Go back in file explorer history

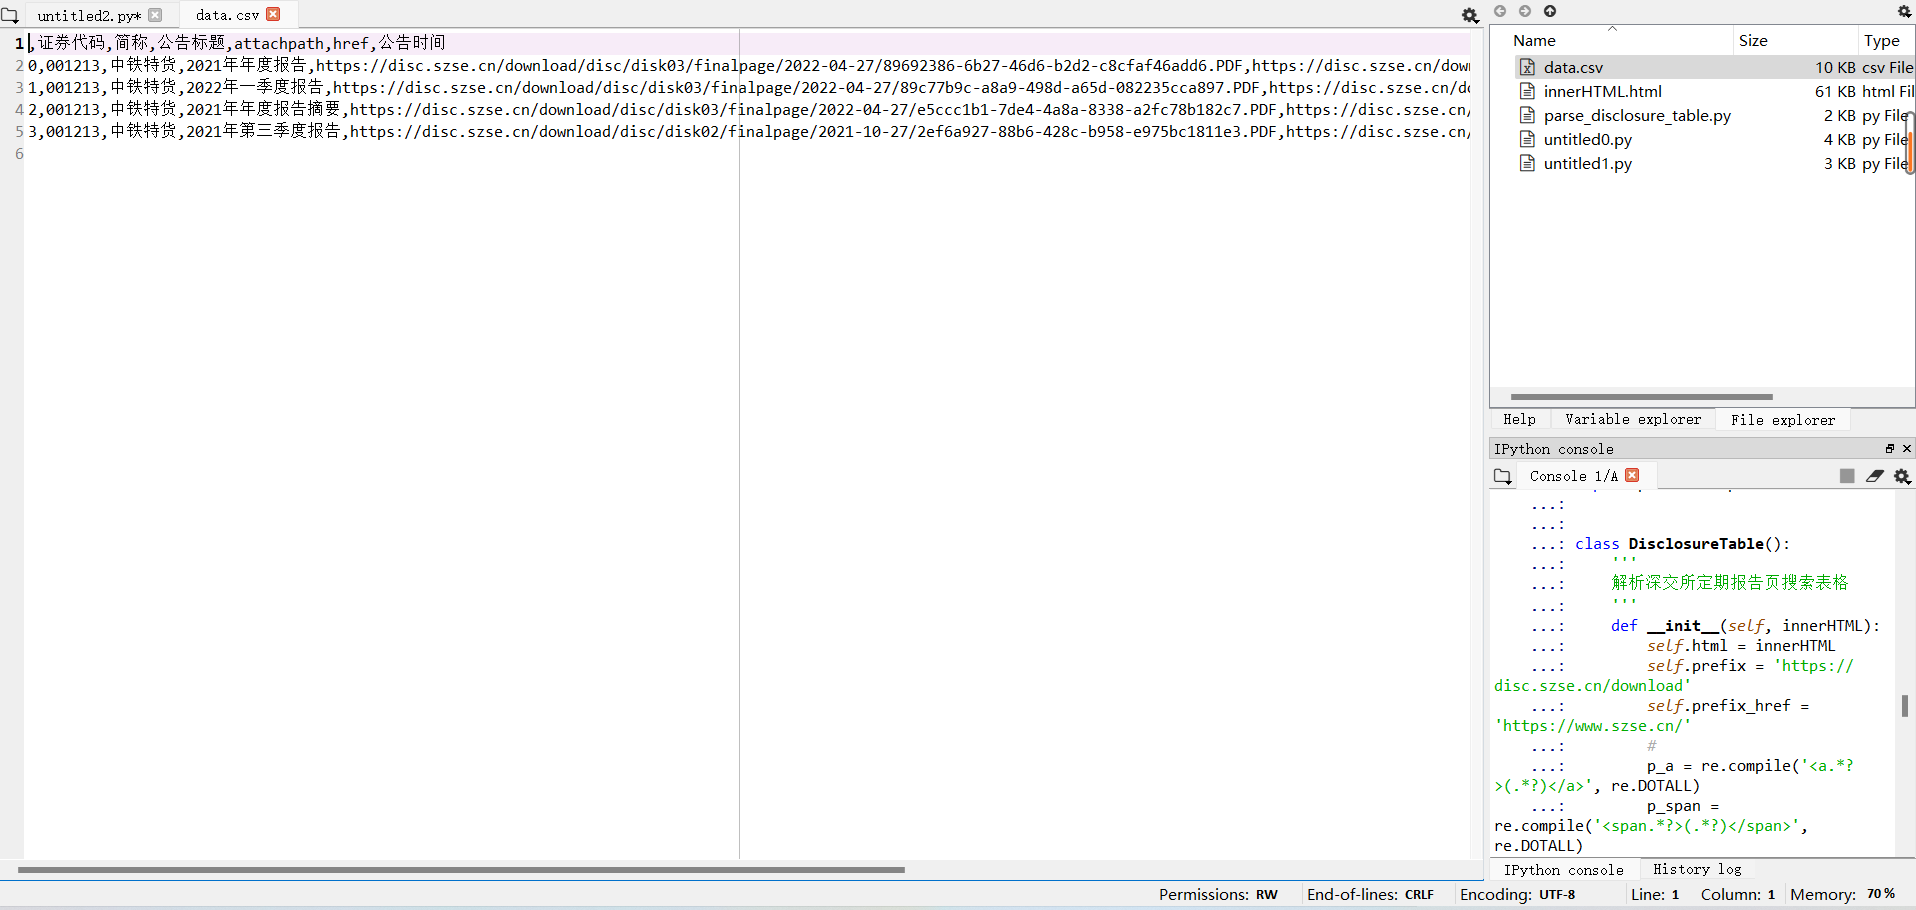click(1499, 11)
